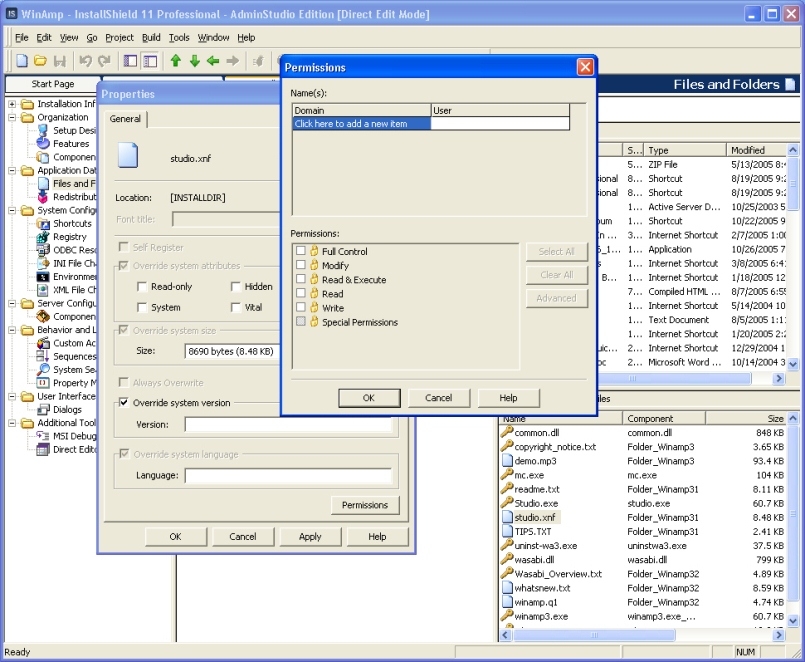
Task: Uncheck Override system version
Action: point(124,403)
